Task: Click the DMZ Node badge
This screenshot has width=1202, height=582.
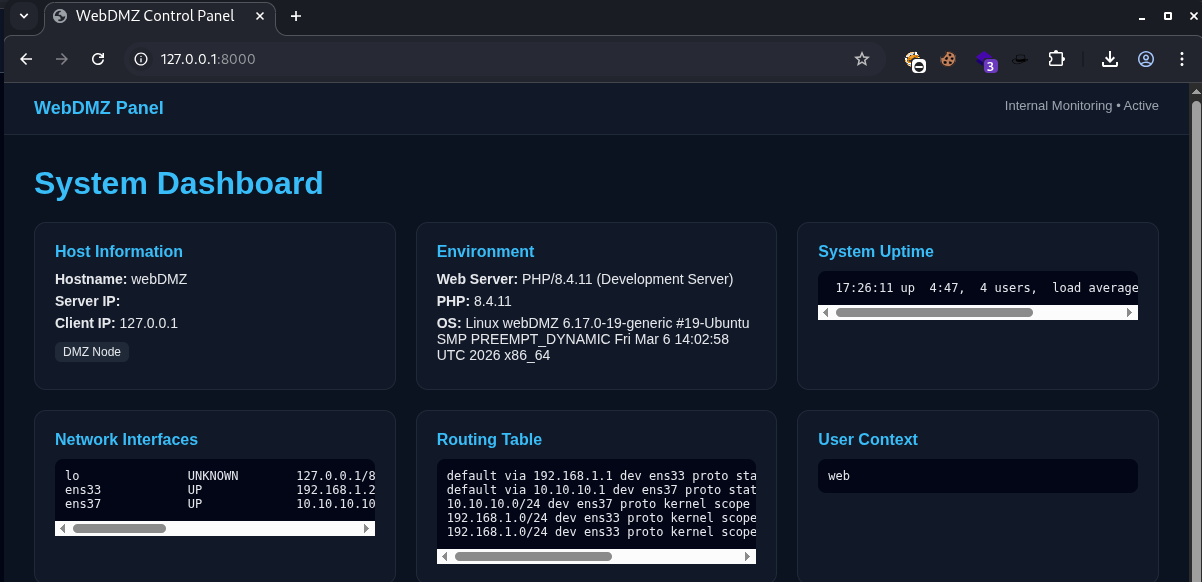Action: (x=92, y=352)
